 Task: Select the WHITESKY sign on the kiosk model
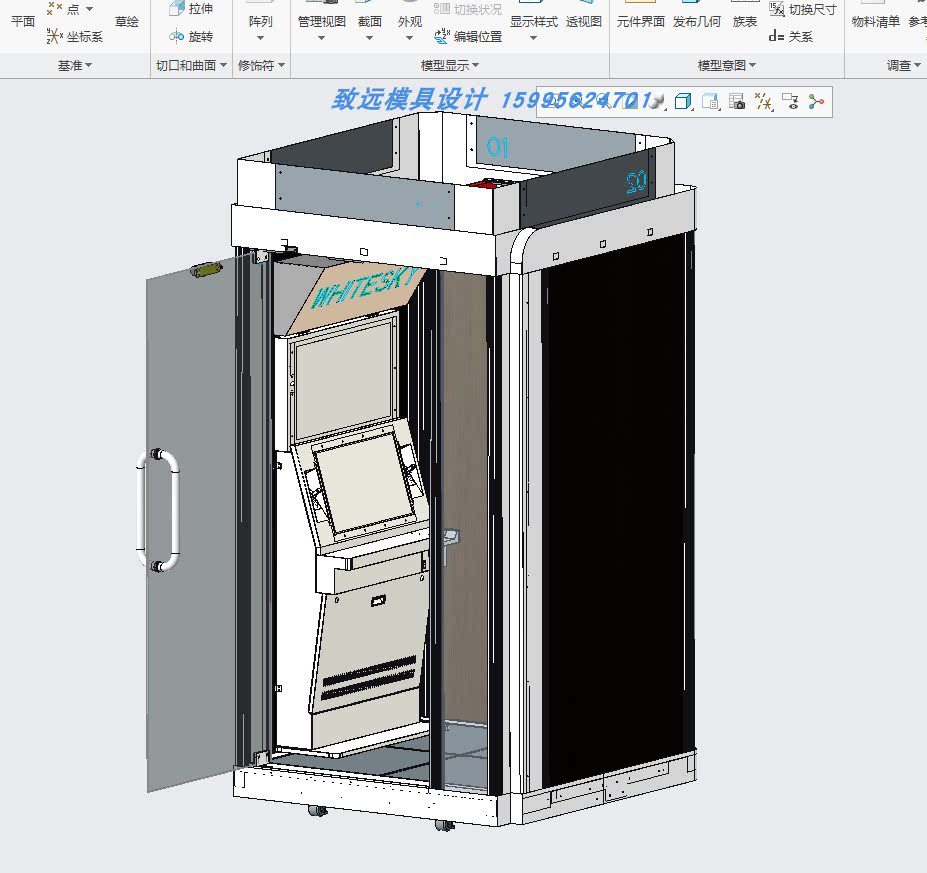click(367, 288)
